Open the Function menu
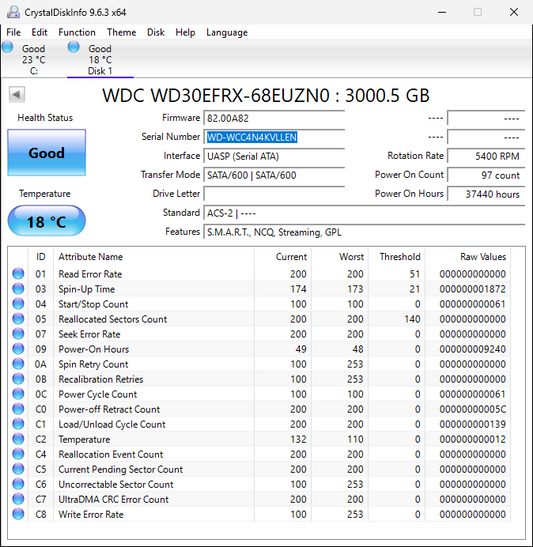 tap(77, 32)
